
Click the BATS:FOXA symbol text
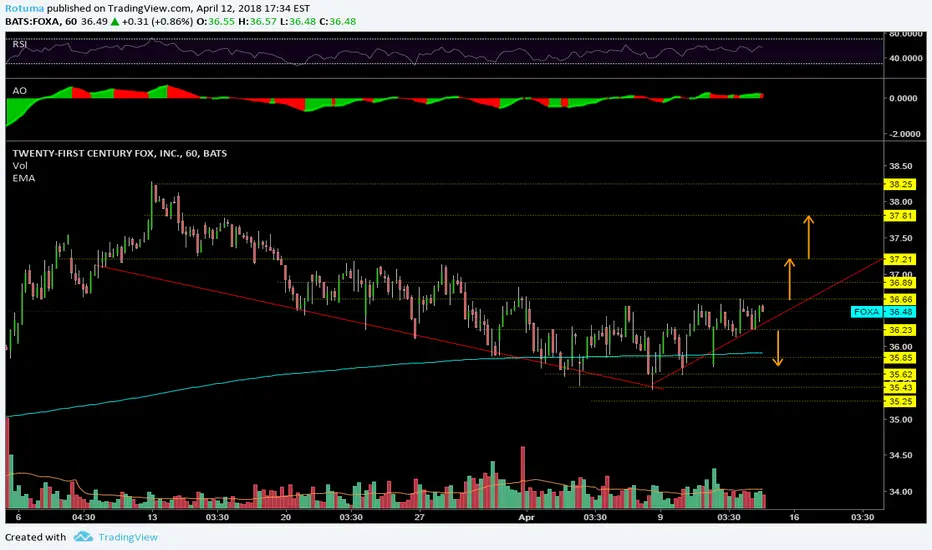pyautogui.click(x=32, y=21)
